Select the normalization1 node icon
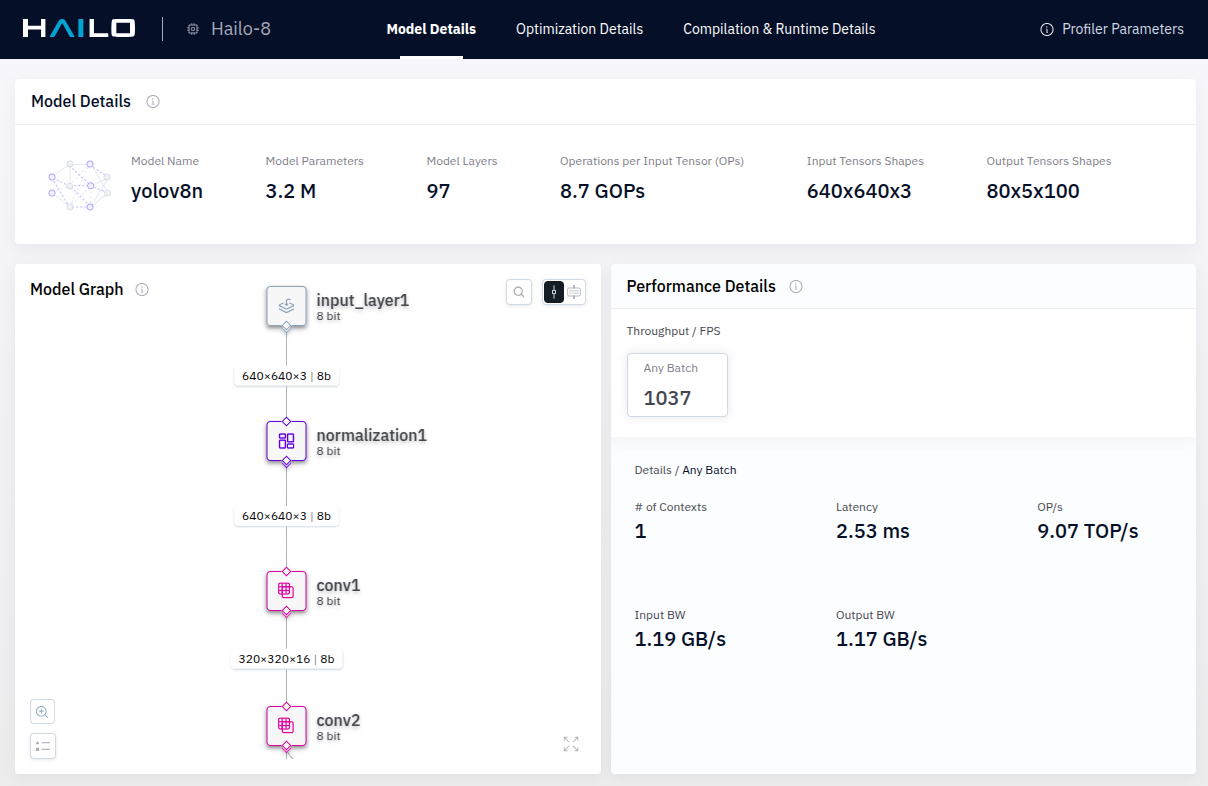This screenshot has height=786, width=1208. (x=286, y=441)
